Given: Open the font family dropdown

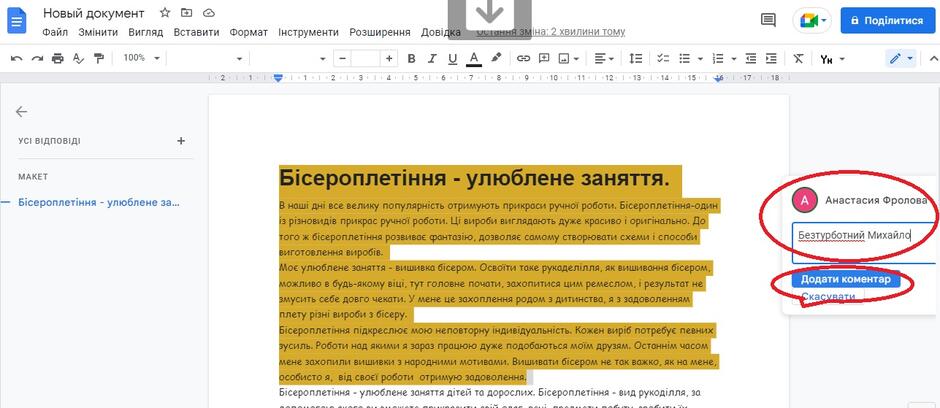Looking at the screenshot, I should [290, 58].
